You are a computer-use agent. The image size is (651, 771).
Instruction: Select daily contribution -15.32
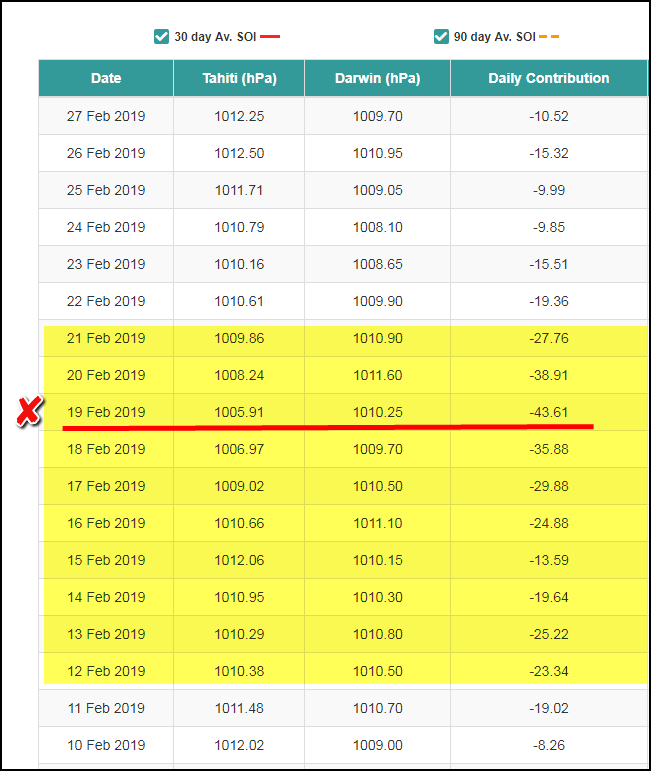point(549,153)
